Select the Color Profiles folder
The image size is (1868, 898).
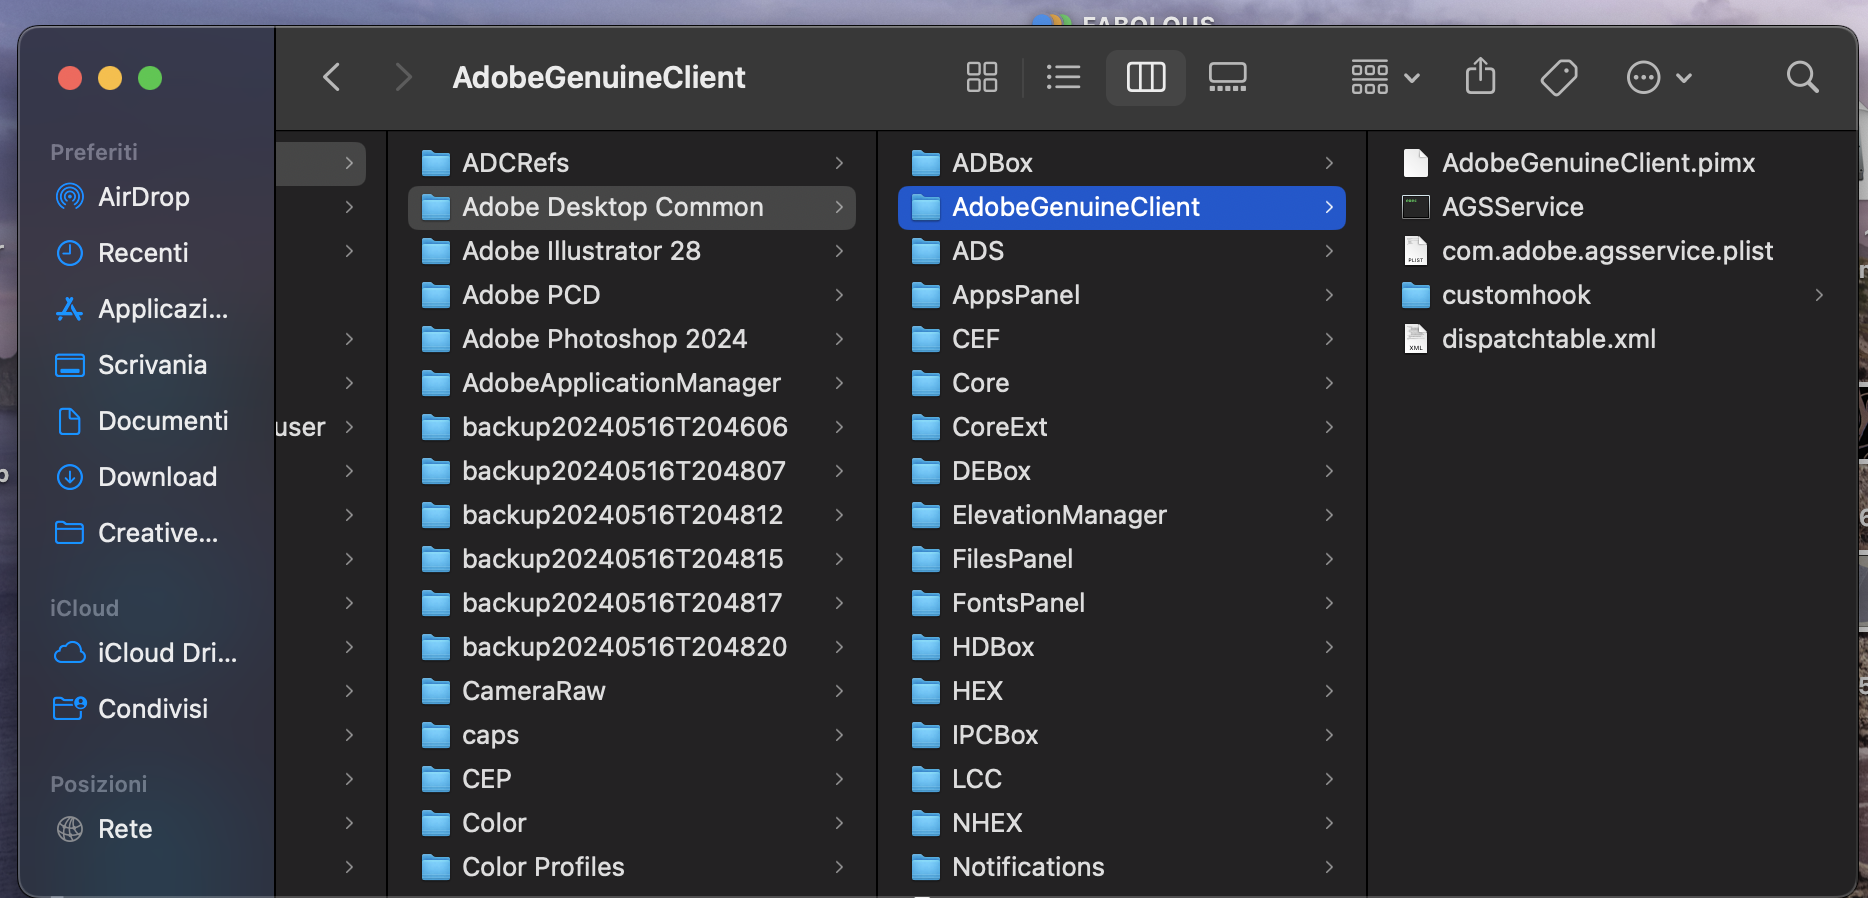(x=632, y=867)
